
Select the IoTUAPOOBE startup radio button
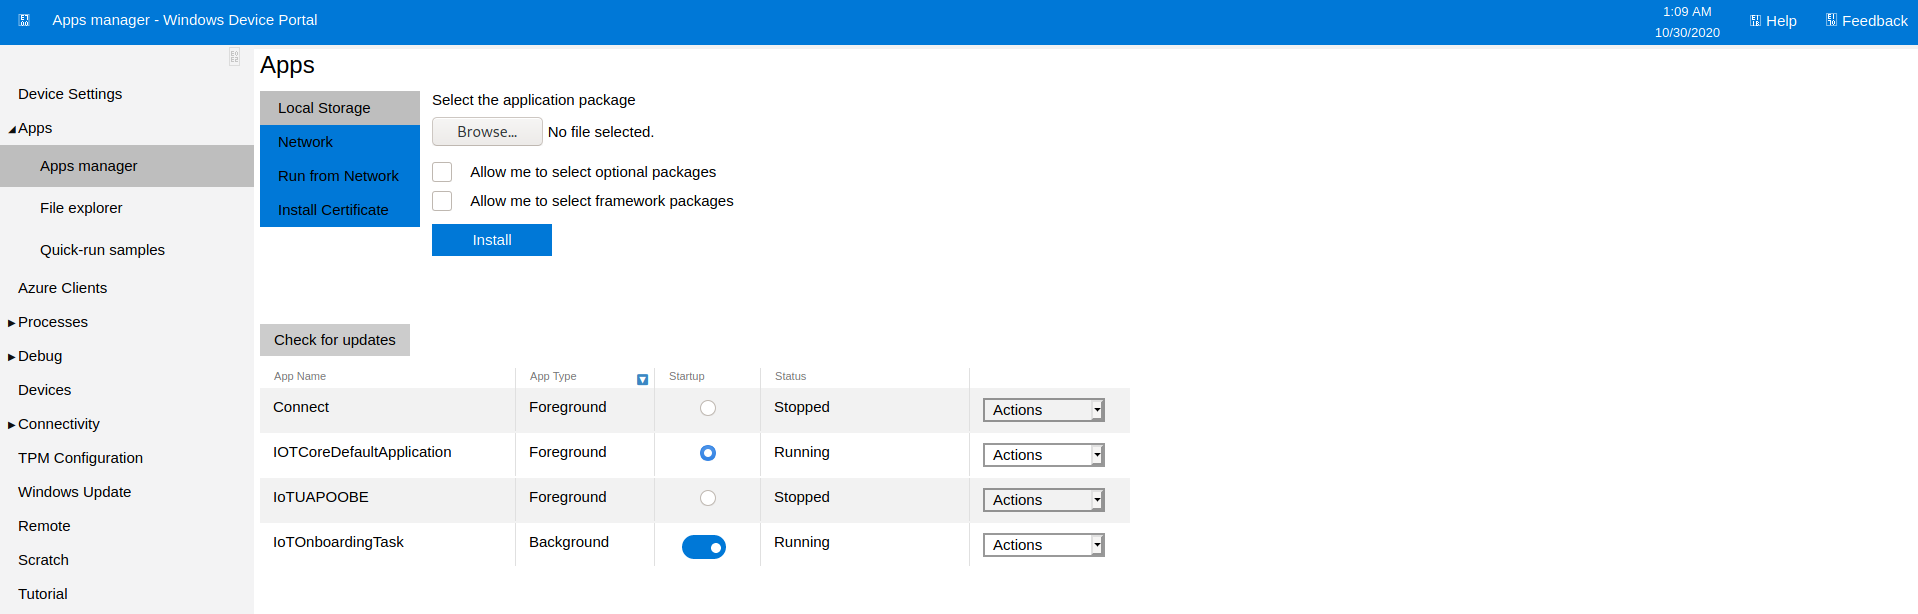708,498
